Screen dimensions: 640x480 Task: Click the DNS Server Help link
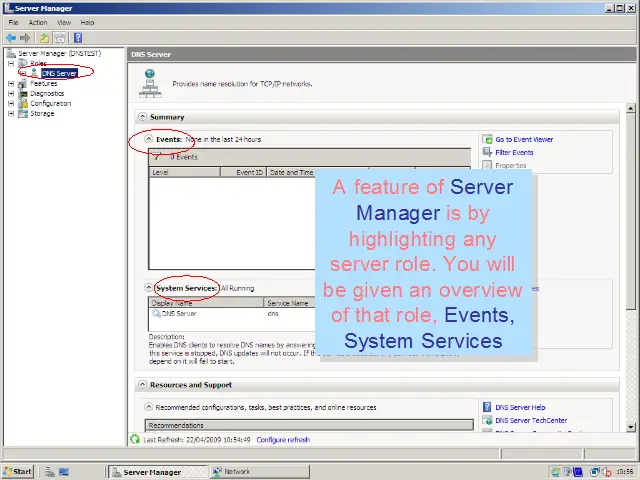(520, 407)
